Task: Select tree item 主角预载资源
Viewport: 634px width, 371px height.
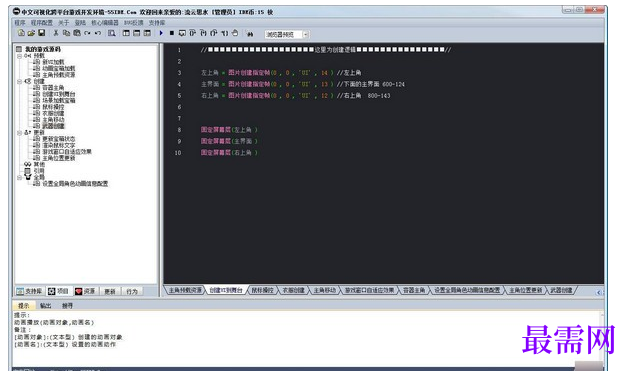Action: point(59,75)
